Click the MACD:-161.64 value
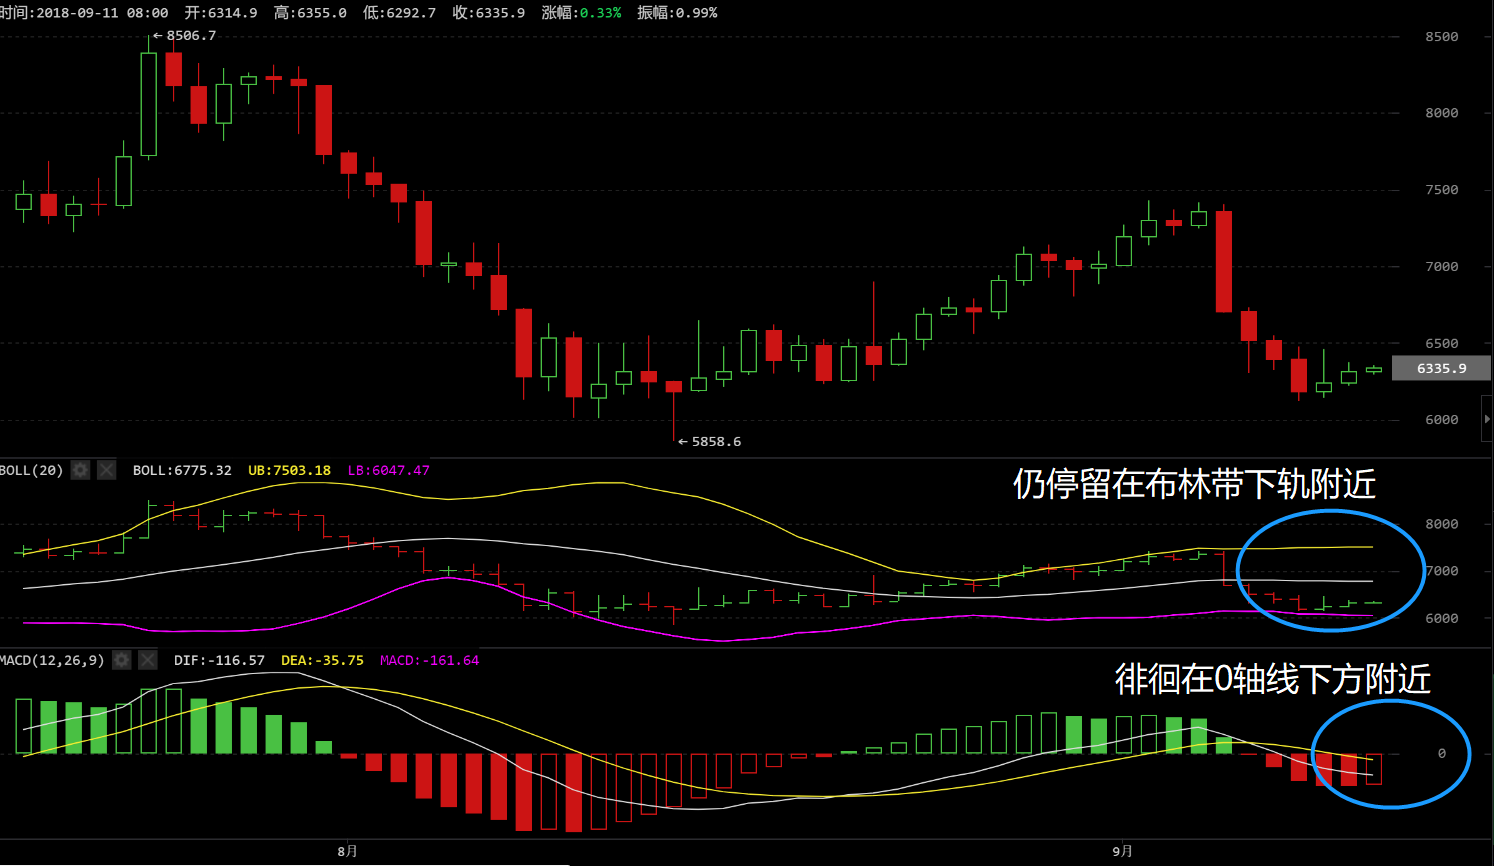The image size is (1494, 866). click(x=429, y=660)
